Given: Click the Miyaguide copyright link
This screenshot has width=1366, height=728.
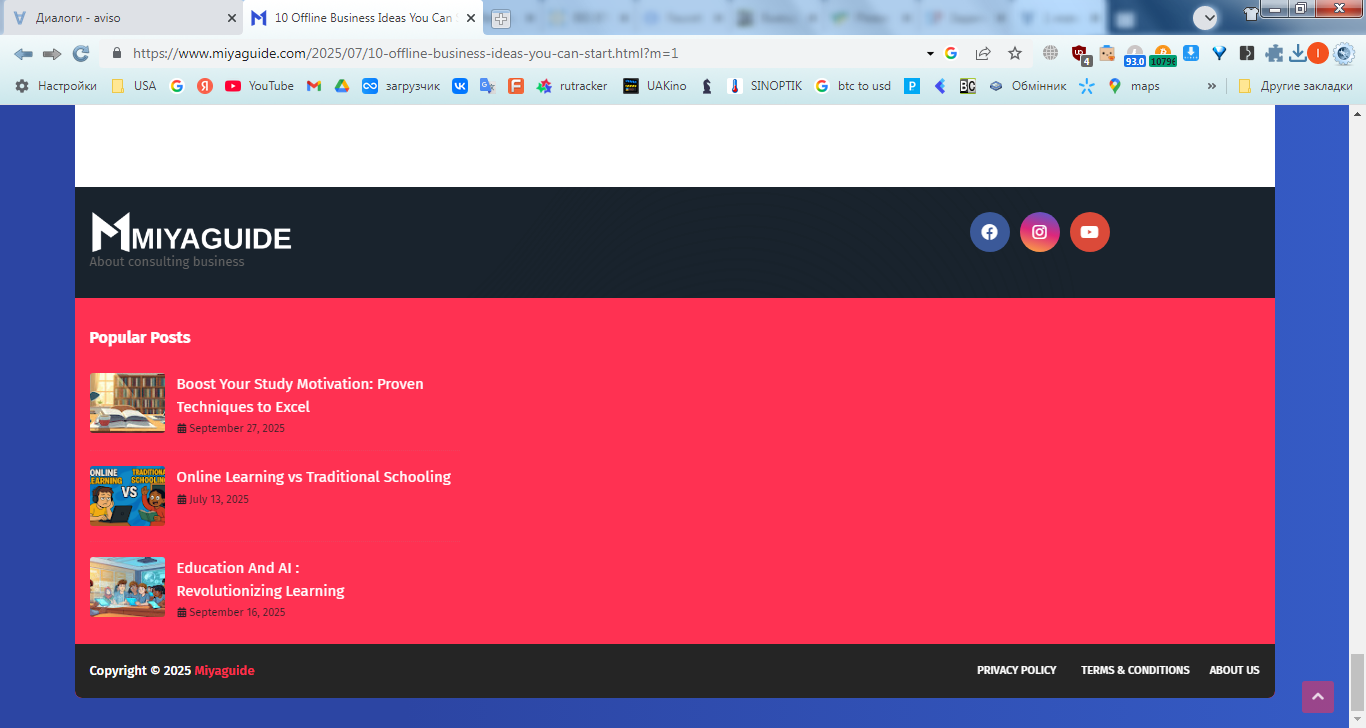Looking at the screenshot, I should [x=224, y=671].
